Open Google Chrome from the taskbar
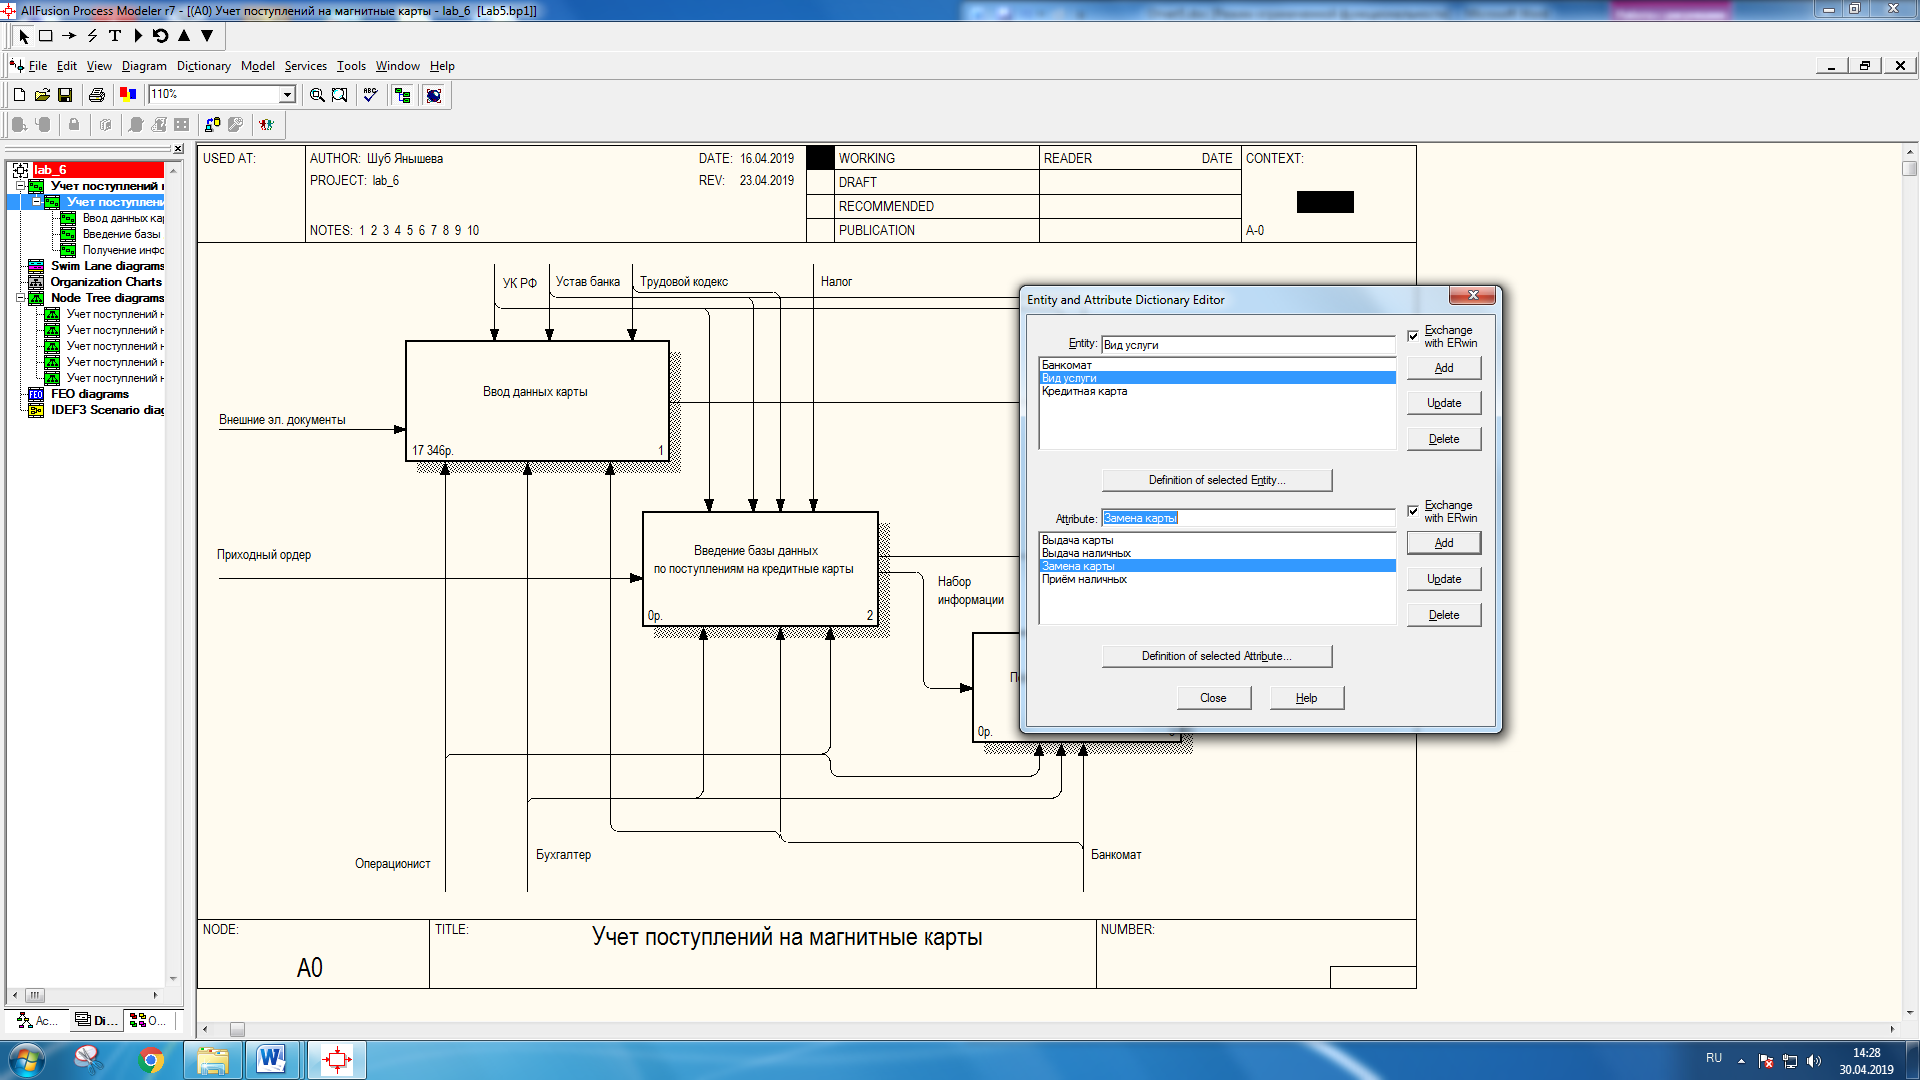Image resolution: width=1920 pixels, height=1080 pixels. (151, 1060)
